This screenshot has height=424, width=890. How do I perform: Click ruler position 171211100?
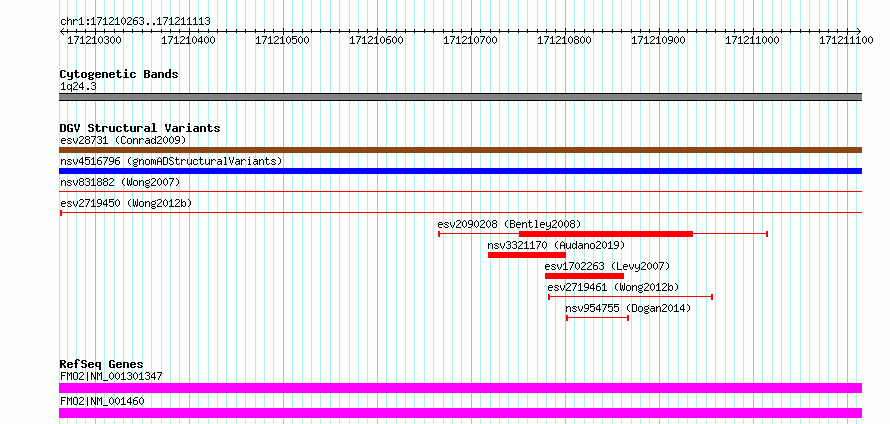846,40
